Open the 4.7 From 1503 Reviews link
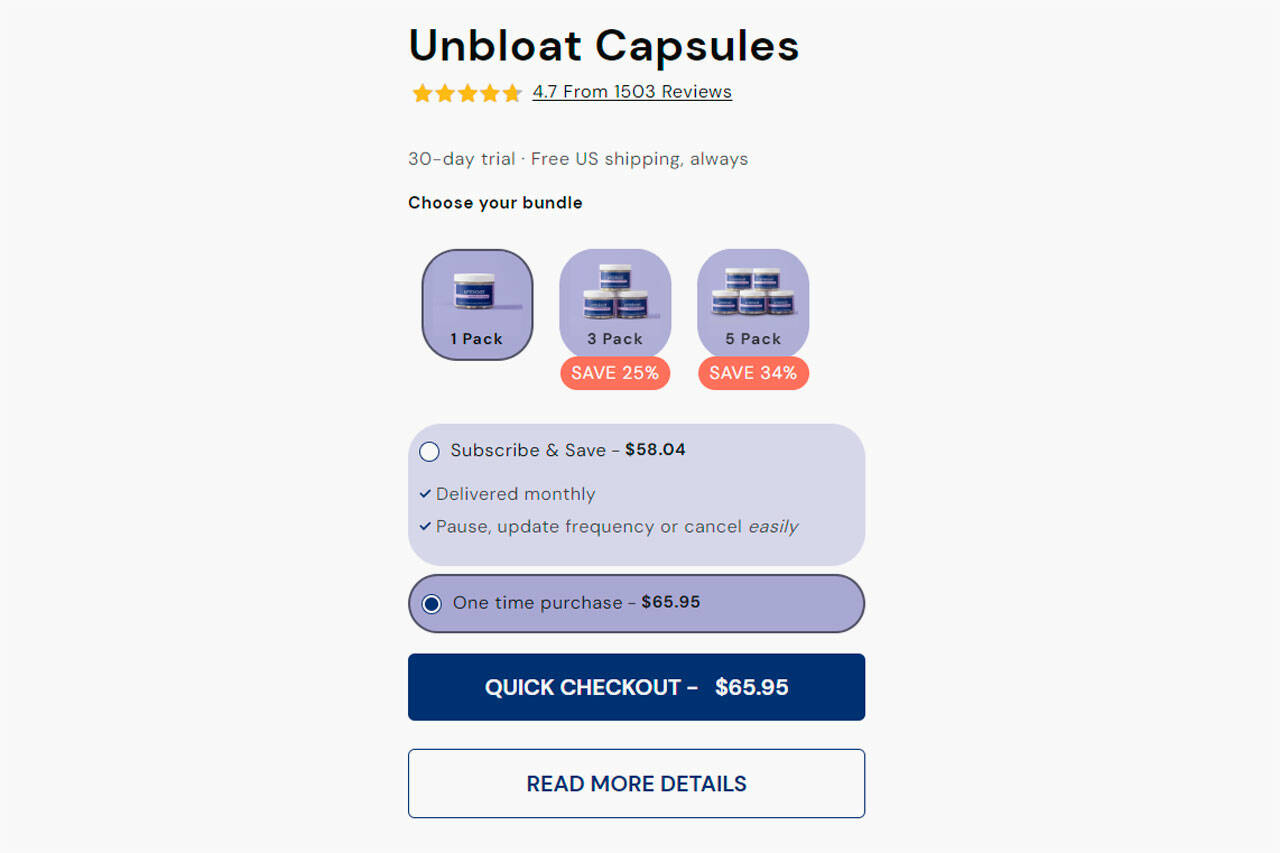Image resolution: width=1280 pixels, height=853 pixels. pyautogui.click(x=632, y=91)
